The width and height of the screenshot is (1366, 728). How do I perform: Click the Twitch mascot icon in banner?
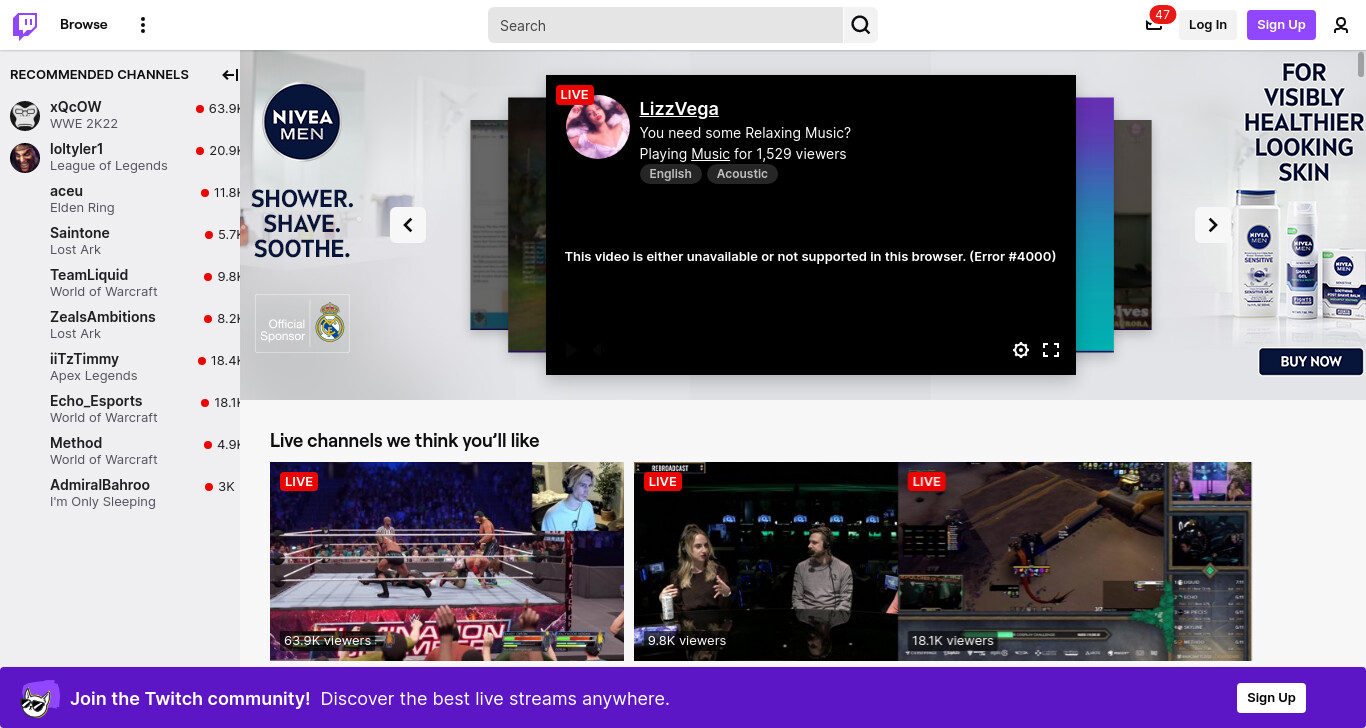click(40, 699)
